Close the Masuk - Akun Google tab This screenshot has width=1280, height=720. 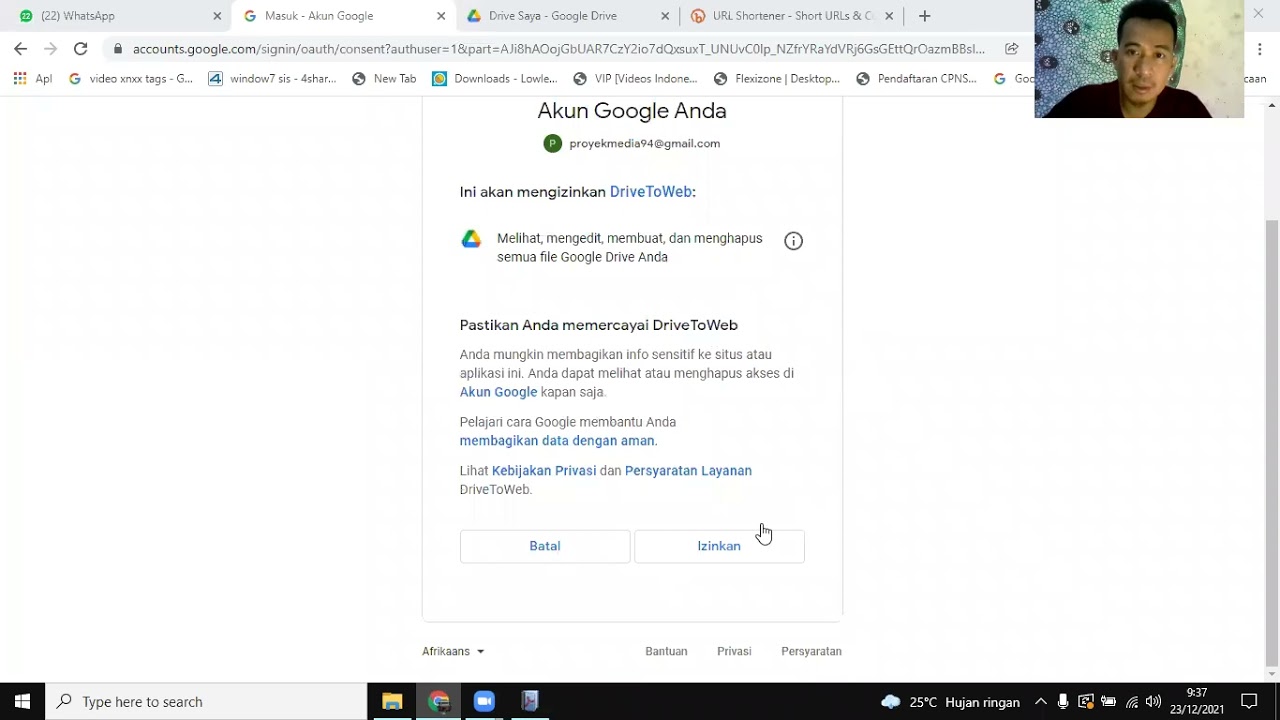tap(441, 16)
